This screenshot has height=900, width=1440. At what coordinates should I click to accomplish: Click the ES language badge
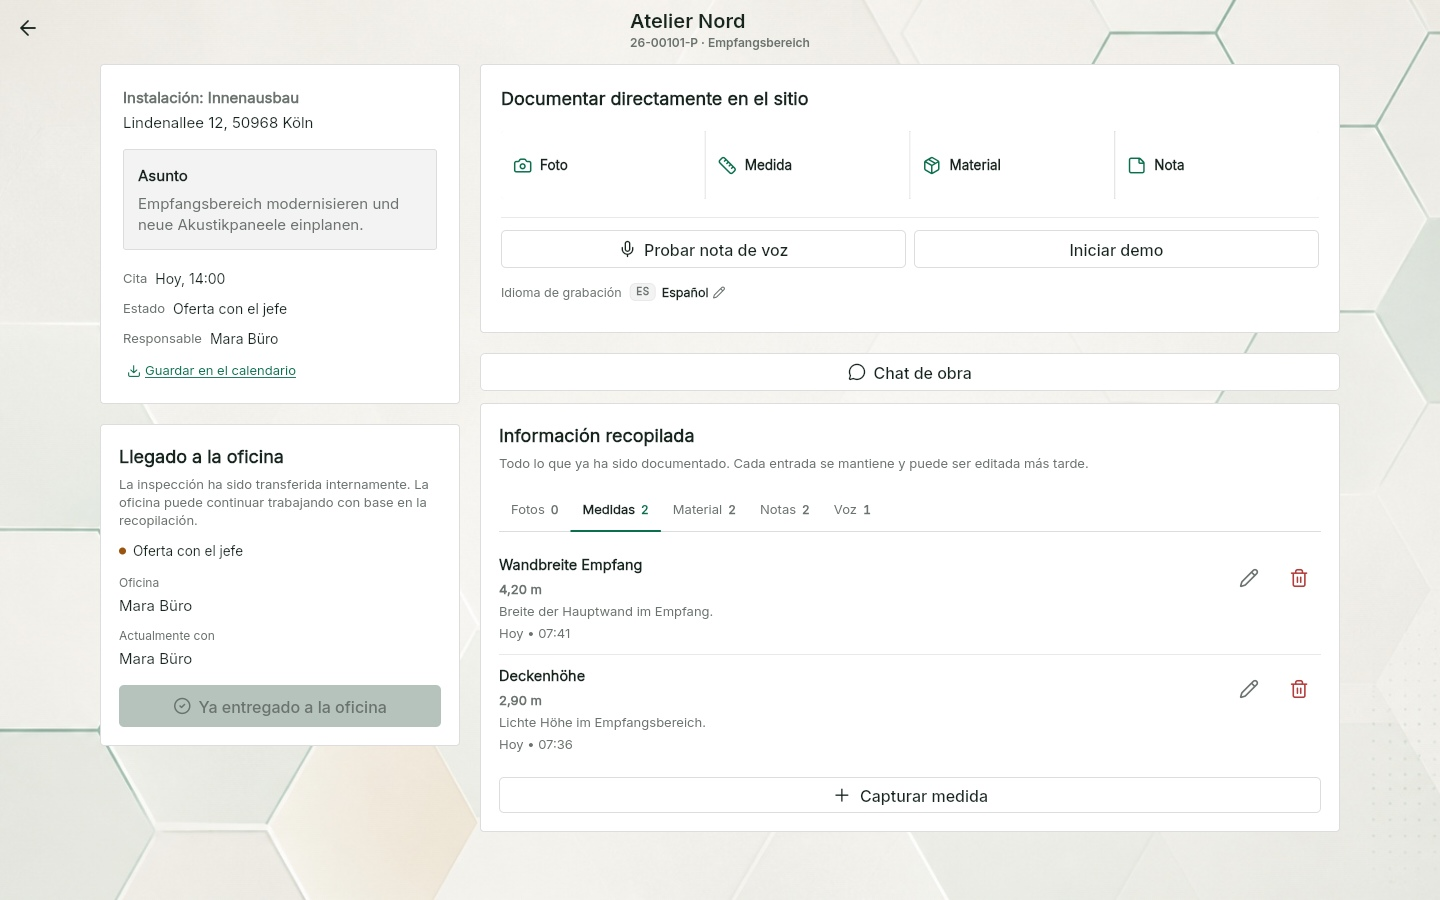coord(642,292)
